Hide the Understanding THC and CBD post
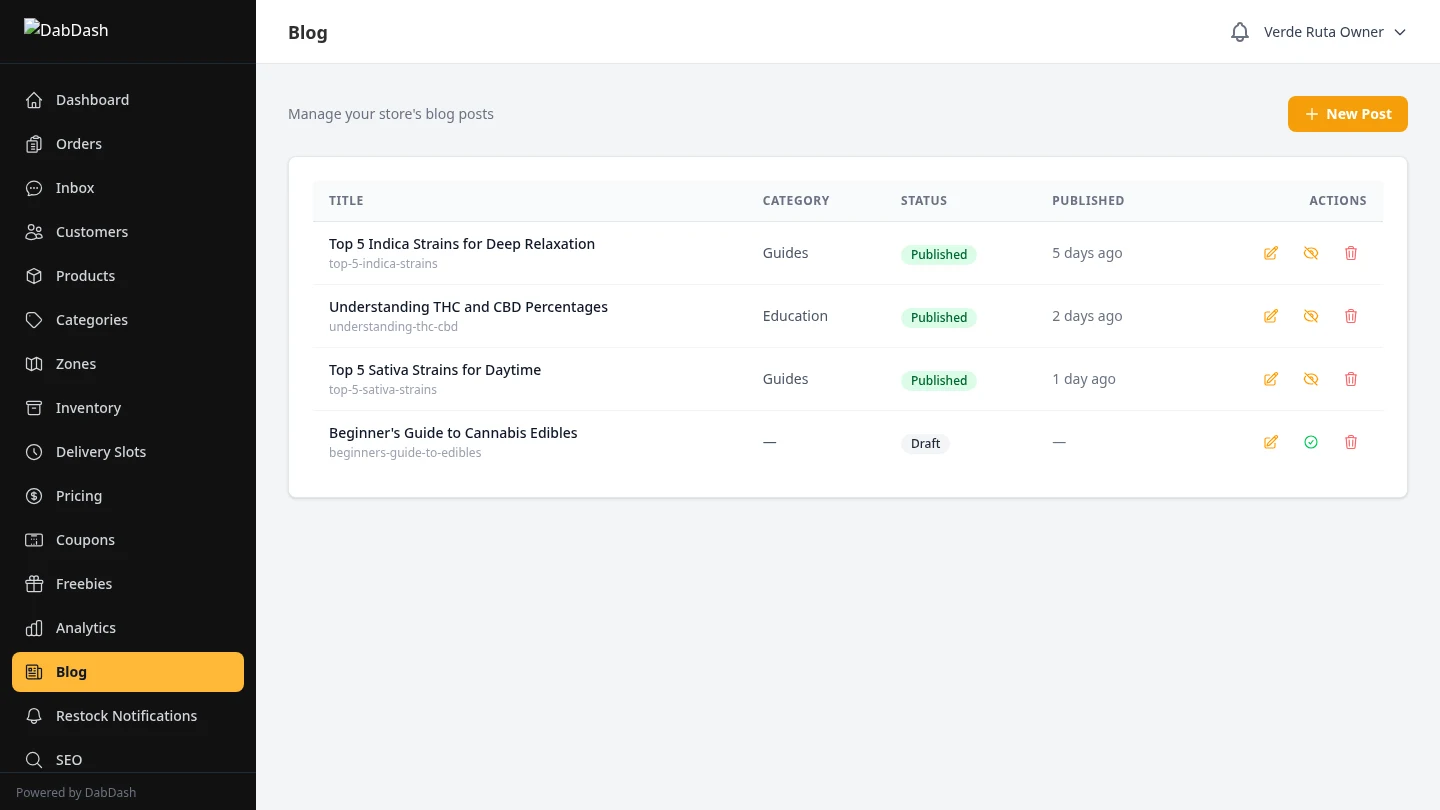 (1311, 315)
